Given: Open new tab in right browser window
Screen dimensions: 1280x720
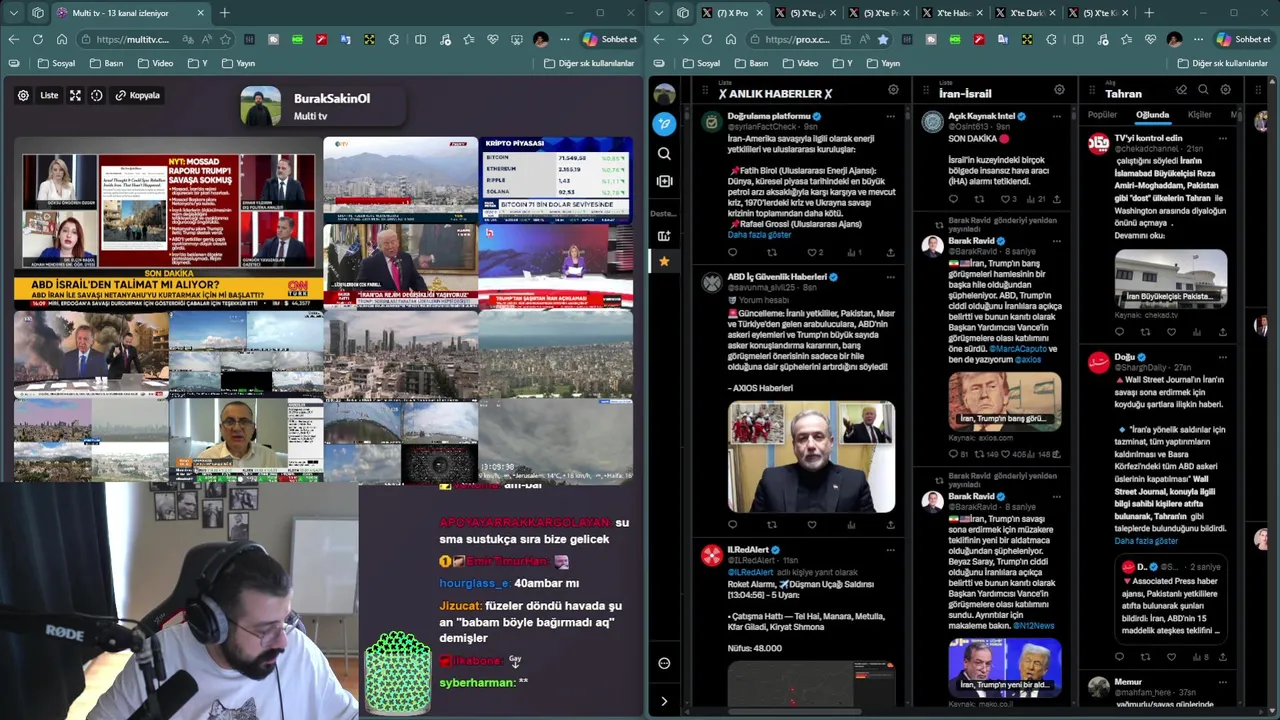Looking at the screenshot, I should (x=1149, y=13).
